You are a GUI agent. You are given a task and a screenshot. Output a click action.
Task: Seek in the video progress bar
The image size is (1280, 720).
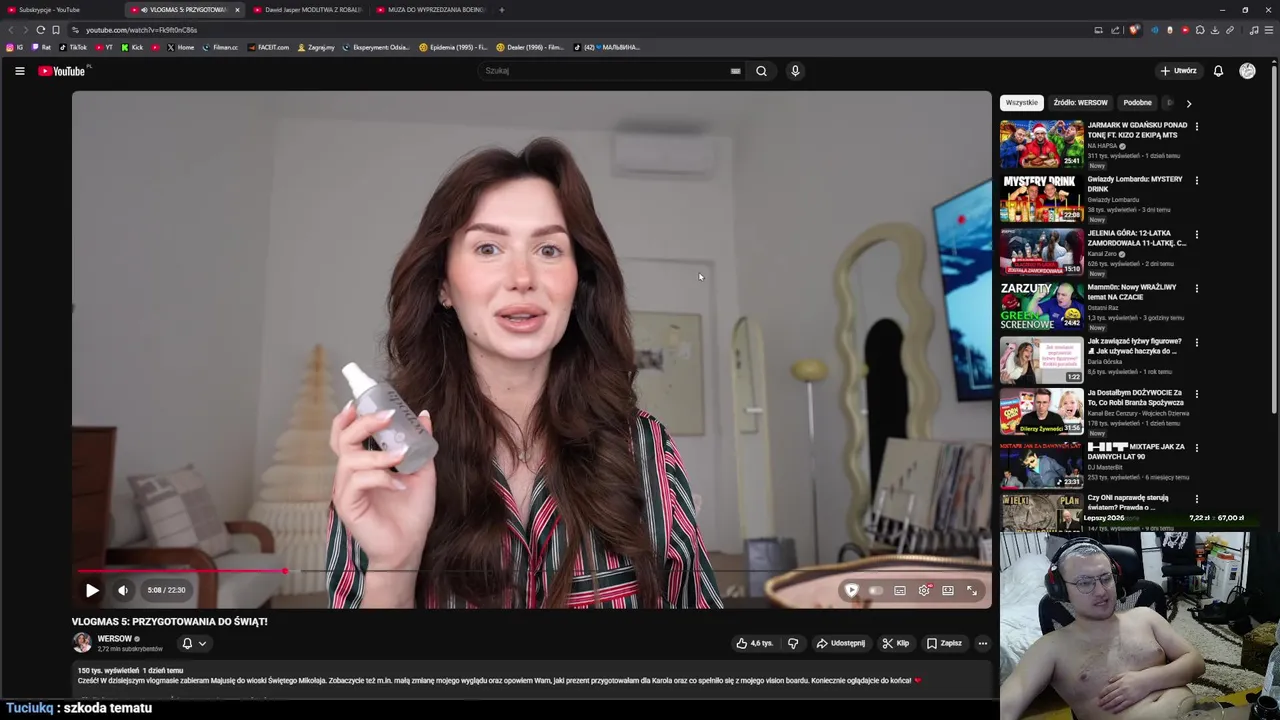tap(532, 571)
